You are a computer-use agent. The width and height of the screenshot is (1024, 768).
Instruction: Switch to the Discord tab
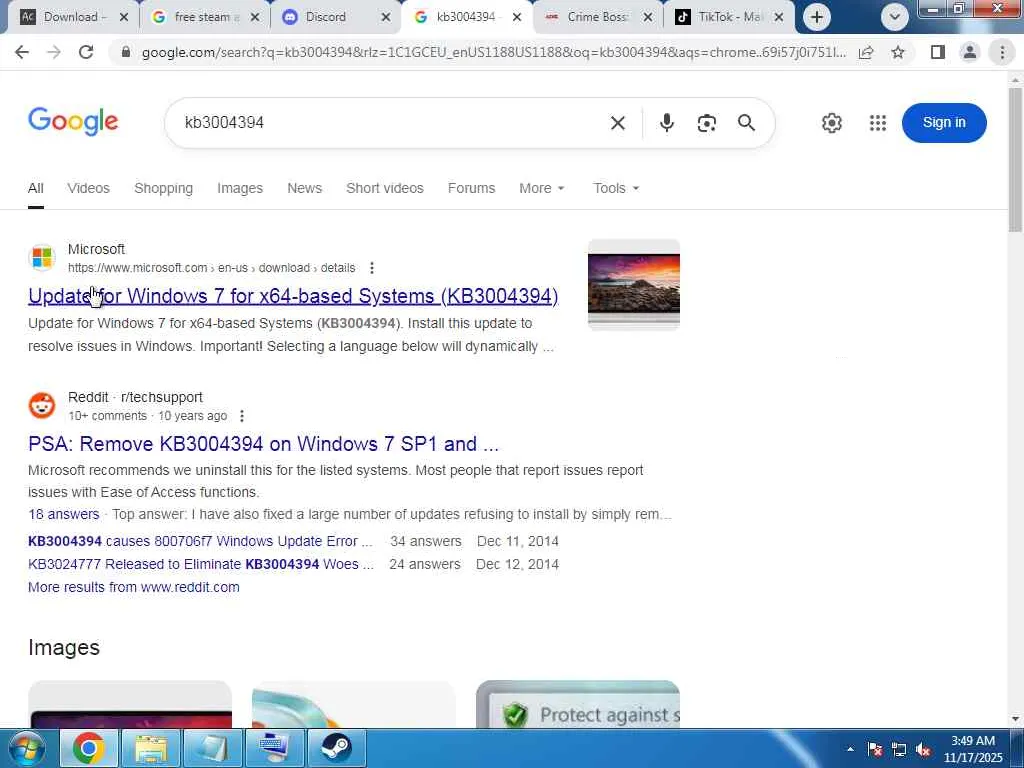click(x=325, y=17)
